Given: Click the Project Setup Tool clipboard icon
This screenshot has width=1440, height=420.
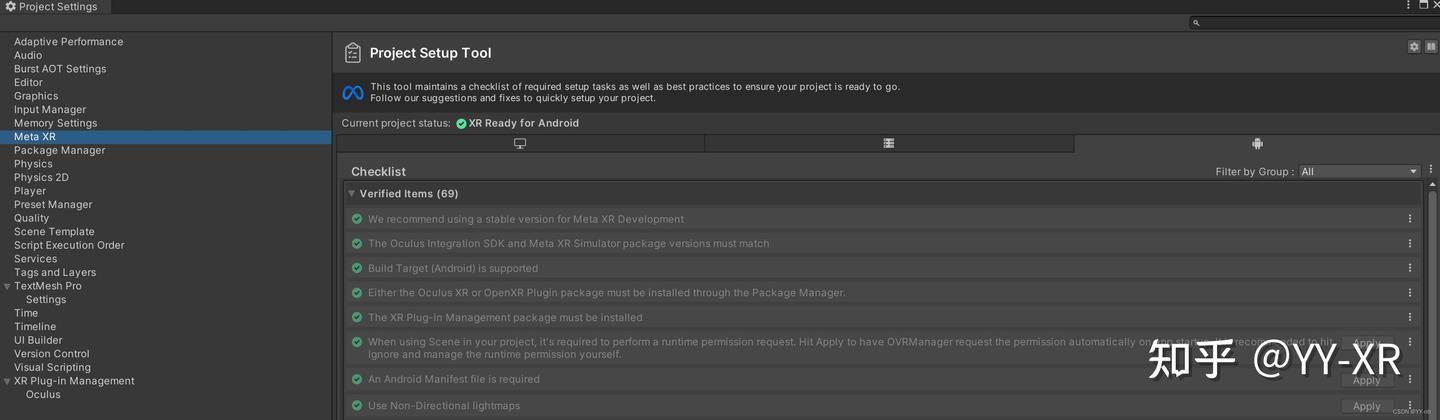Looking at the screenshot, I should click(x=352, y=53).
